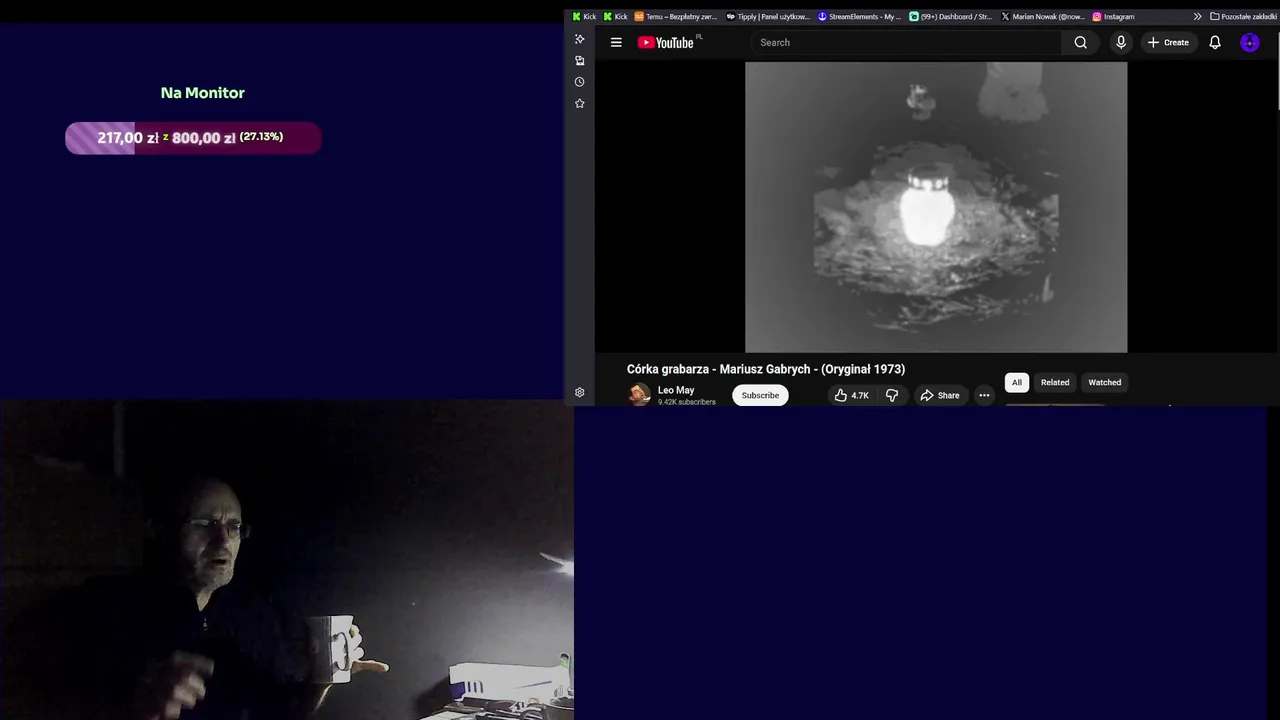Image resolution: width=1280 pixels, height=720 pixels.
Task: Click the Na Monitor goal title
Action: [x=203, y=92]
